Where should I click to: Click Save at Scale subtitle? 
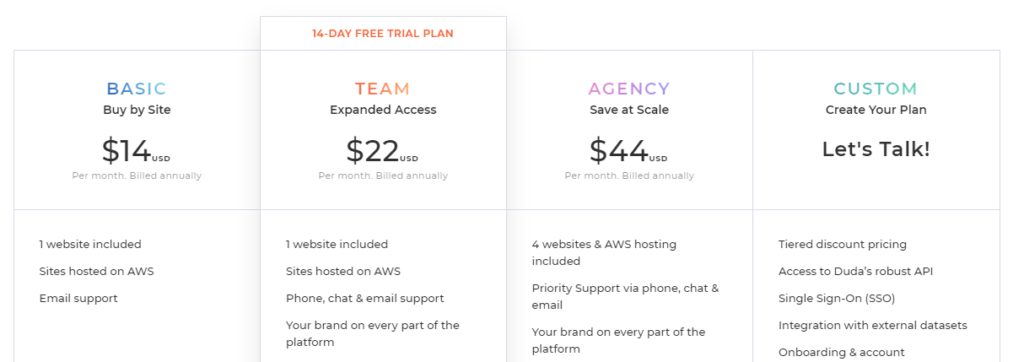click(x=629, y=110)
